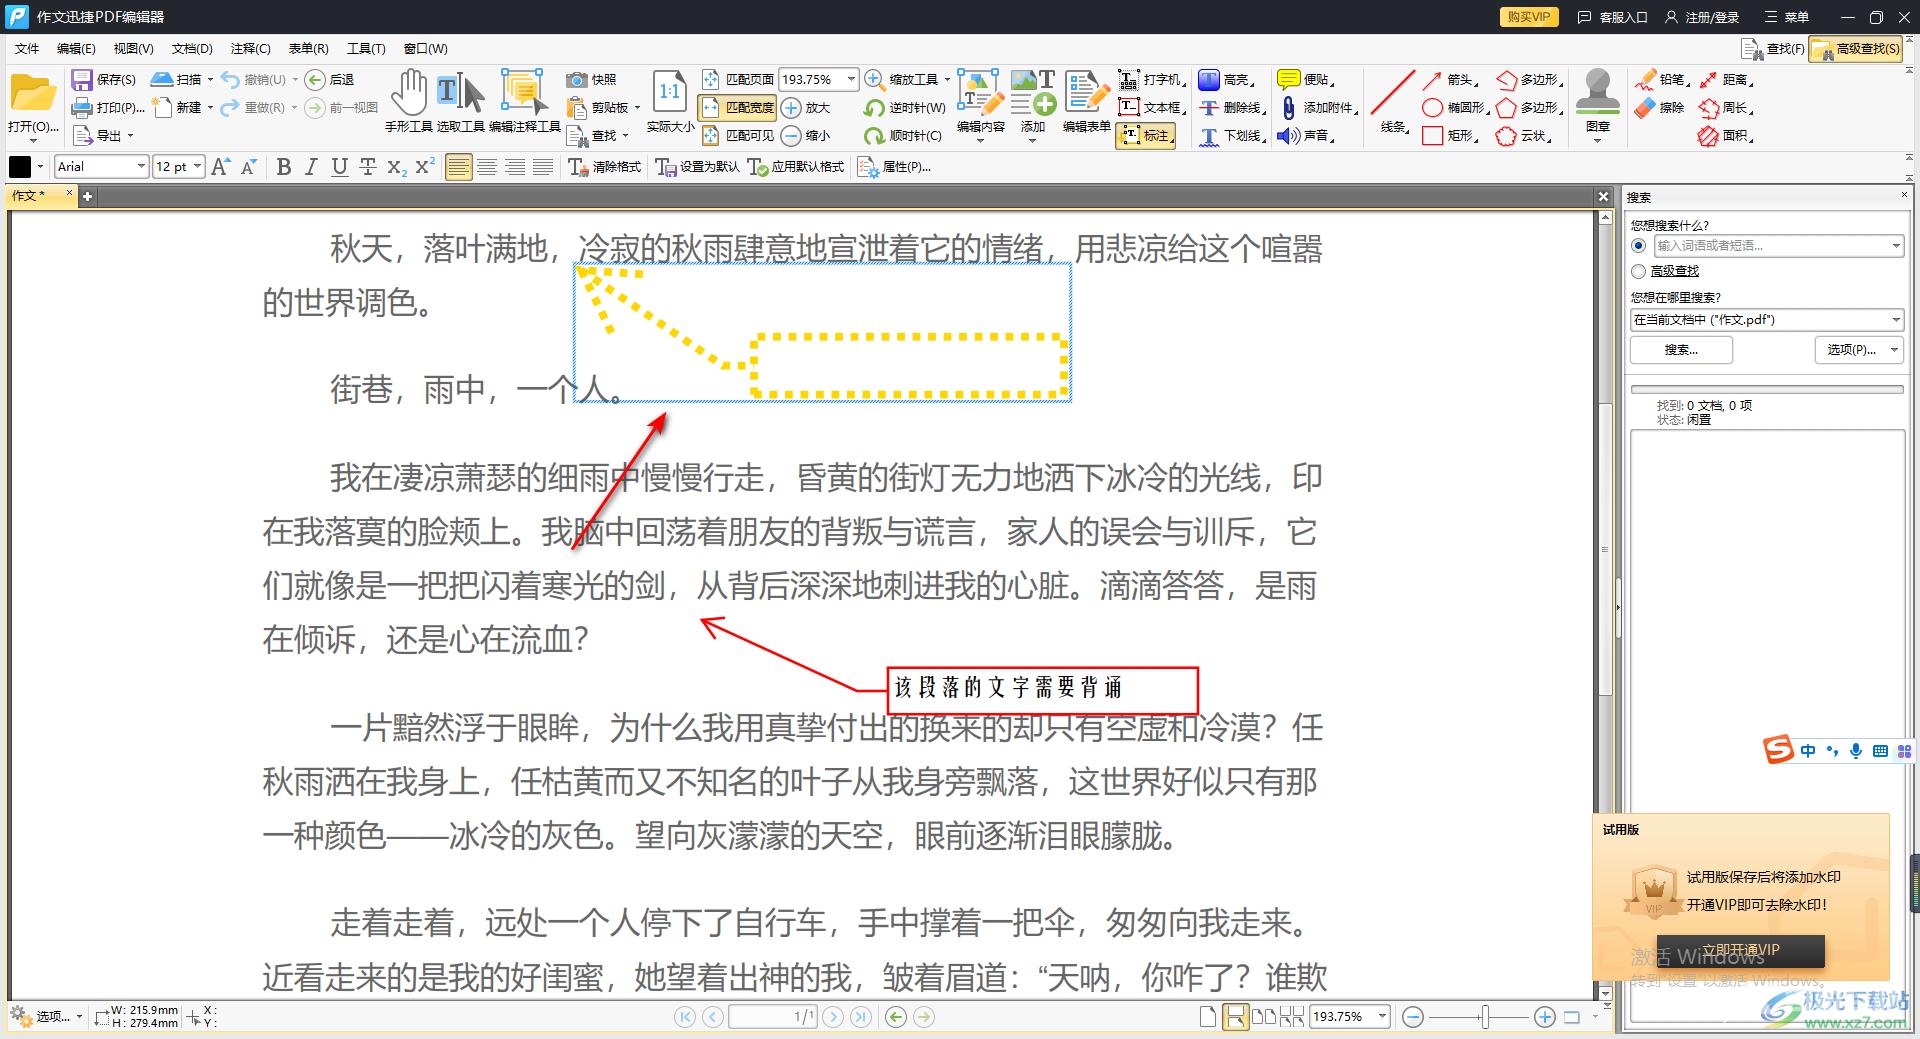The width and height of the screenshot is (1920, 1039).
Task: Select the Area (面积) measuring tool
Action: point(1725,136)
